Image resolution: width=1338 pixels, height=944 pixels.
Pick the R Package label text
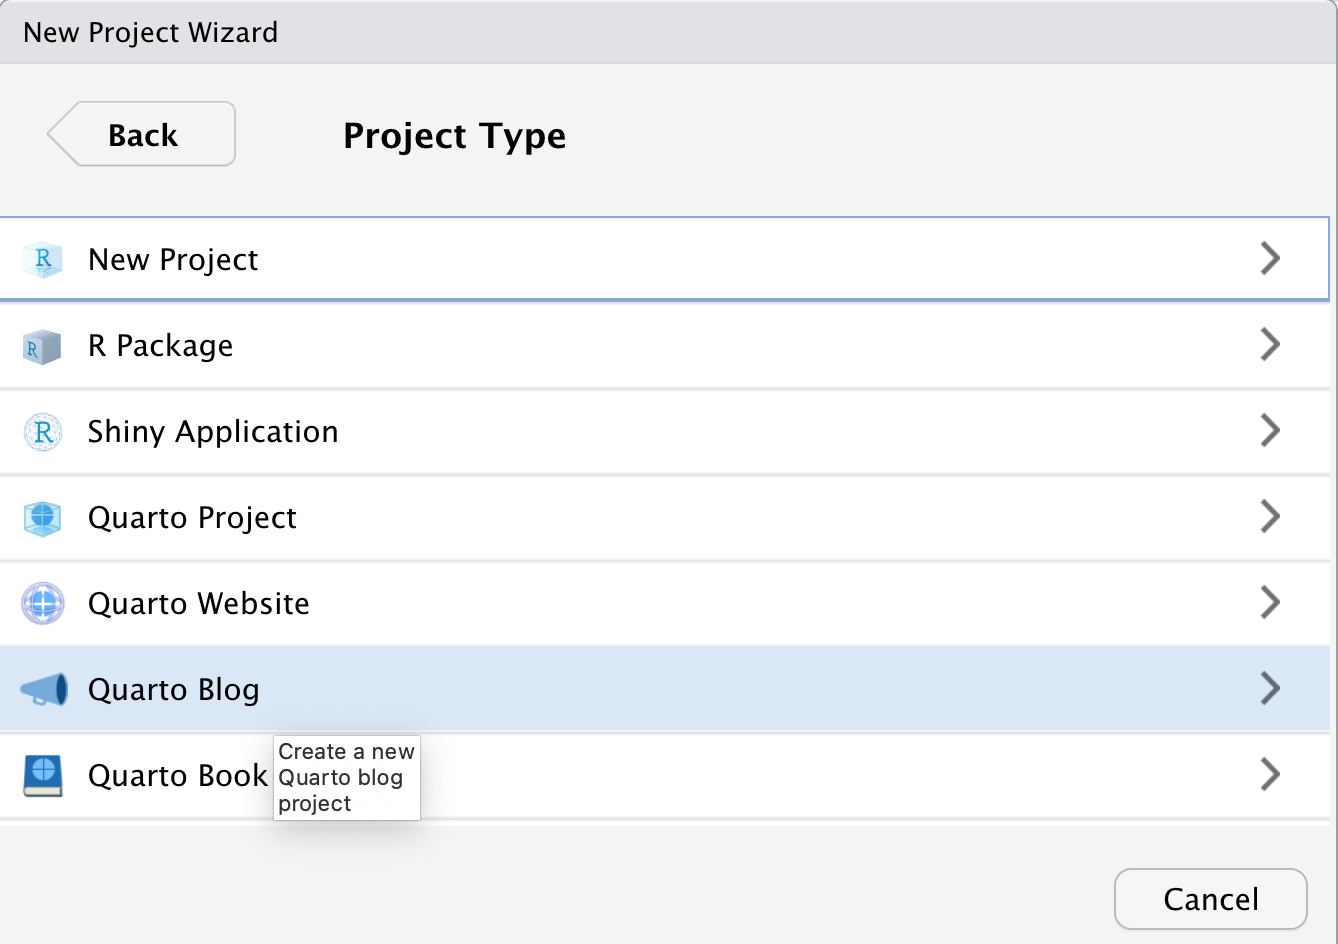click(x=160, y=346)
